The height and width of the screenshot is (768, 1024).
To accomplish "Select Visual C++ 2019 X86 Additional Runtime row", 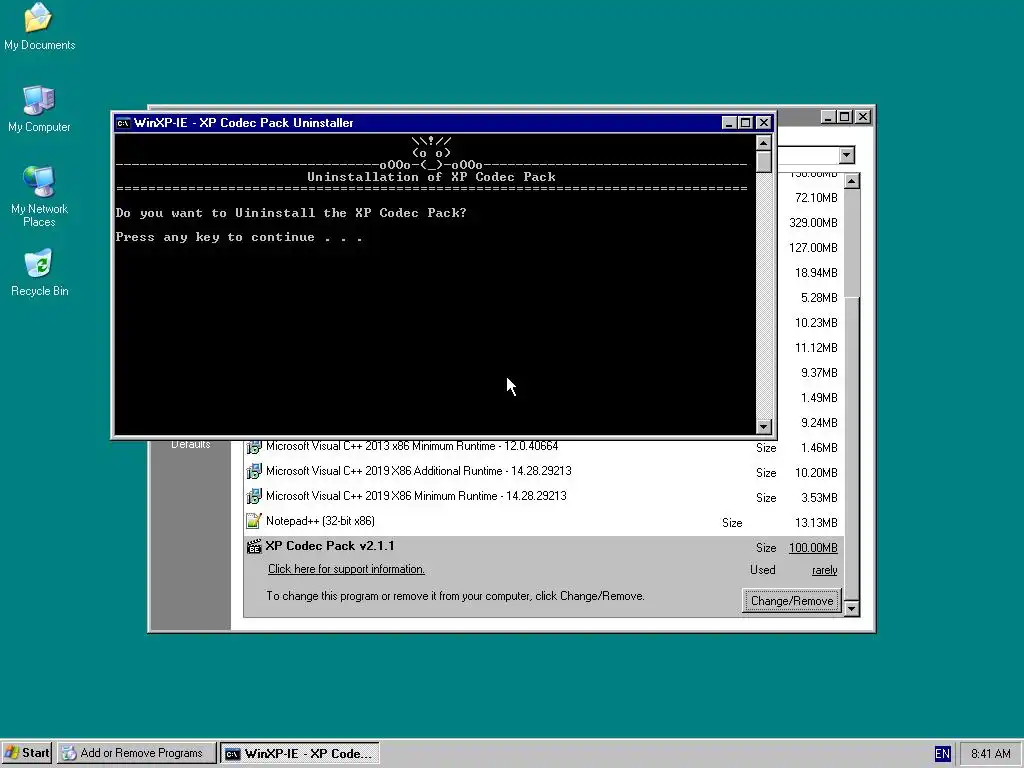I will tap(543, 472).
